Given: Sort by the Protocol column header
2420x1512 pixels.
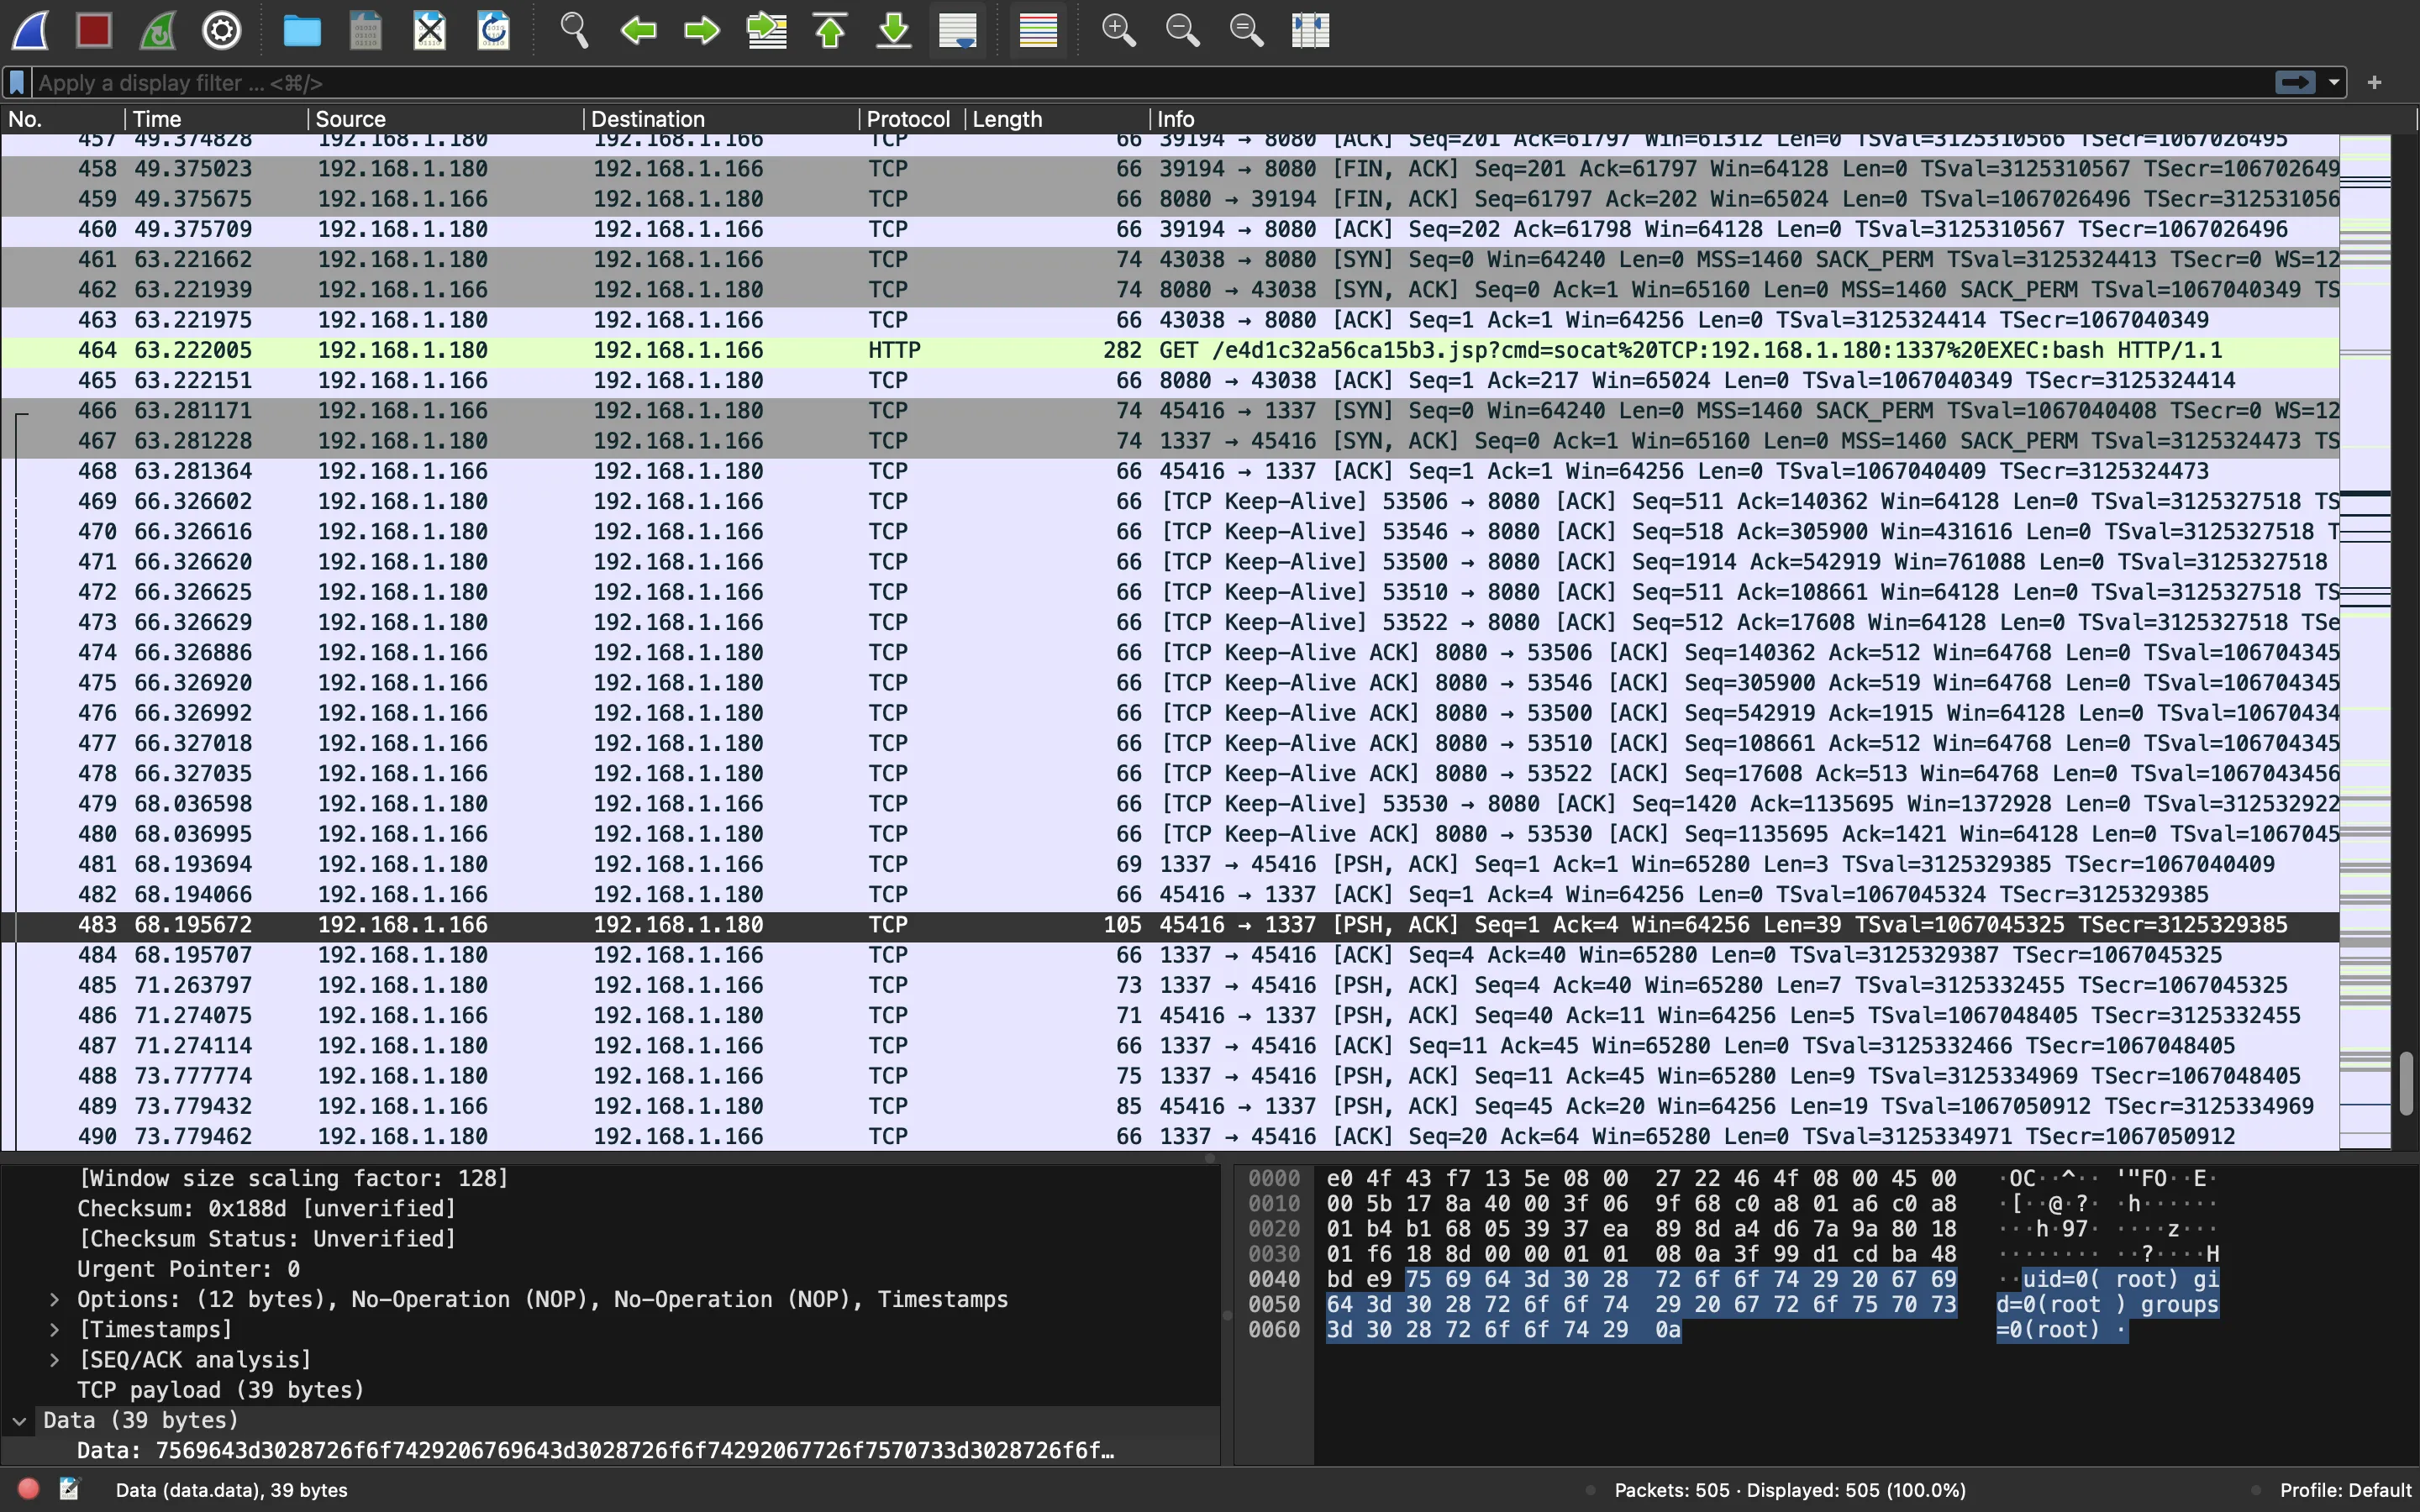Looking at the screenshot, I should pos(912,119).
